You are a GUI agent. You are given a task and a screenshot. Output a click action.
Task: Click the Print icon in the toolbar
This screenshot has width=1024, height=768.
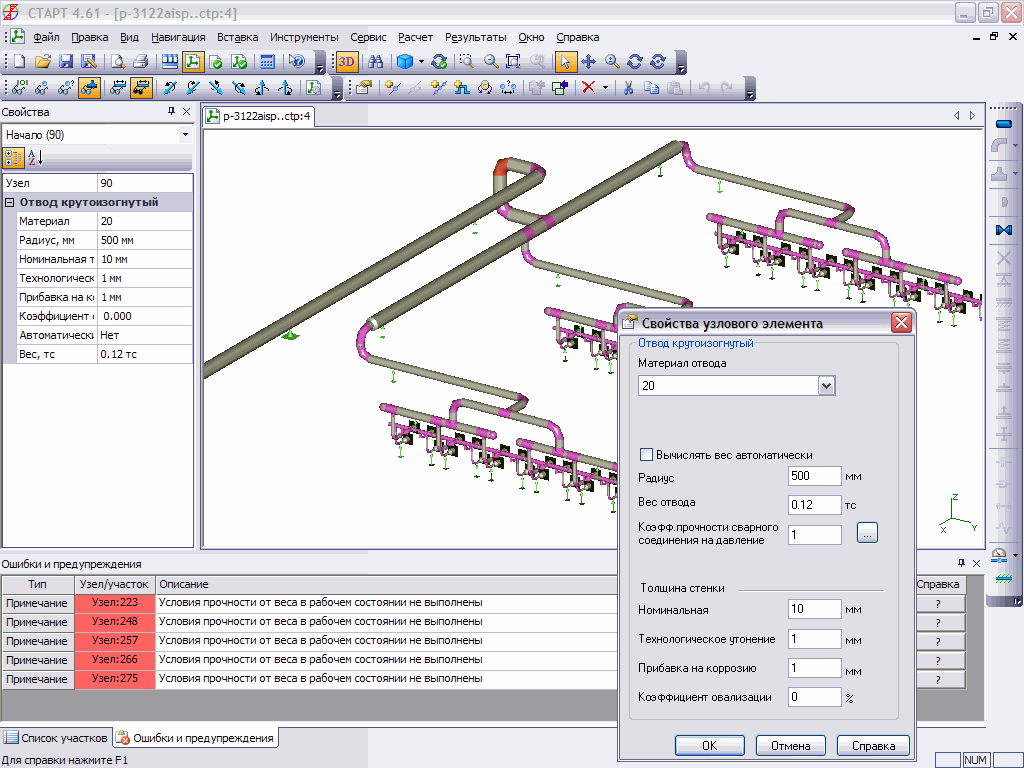click(140, 61)
